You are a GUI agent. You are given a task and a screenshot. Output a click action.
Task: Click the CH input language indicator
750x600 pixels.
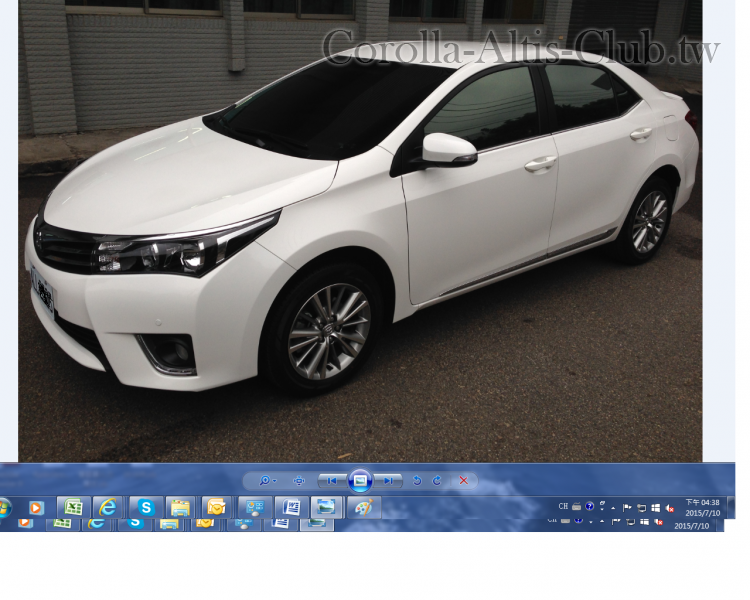[563, 506]
